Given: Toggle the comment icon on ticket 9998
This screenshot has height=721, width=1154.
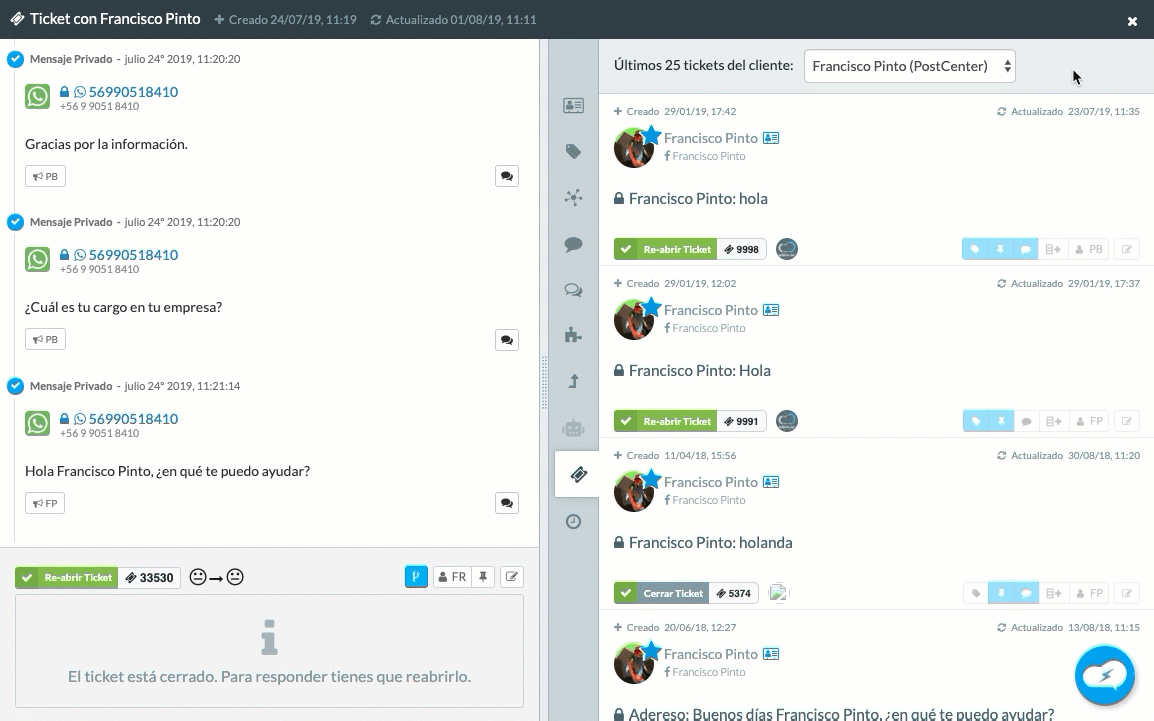Looking at the screenshot, I should [1026, 249].
